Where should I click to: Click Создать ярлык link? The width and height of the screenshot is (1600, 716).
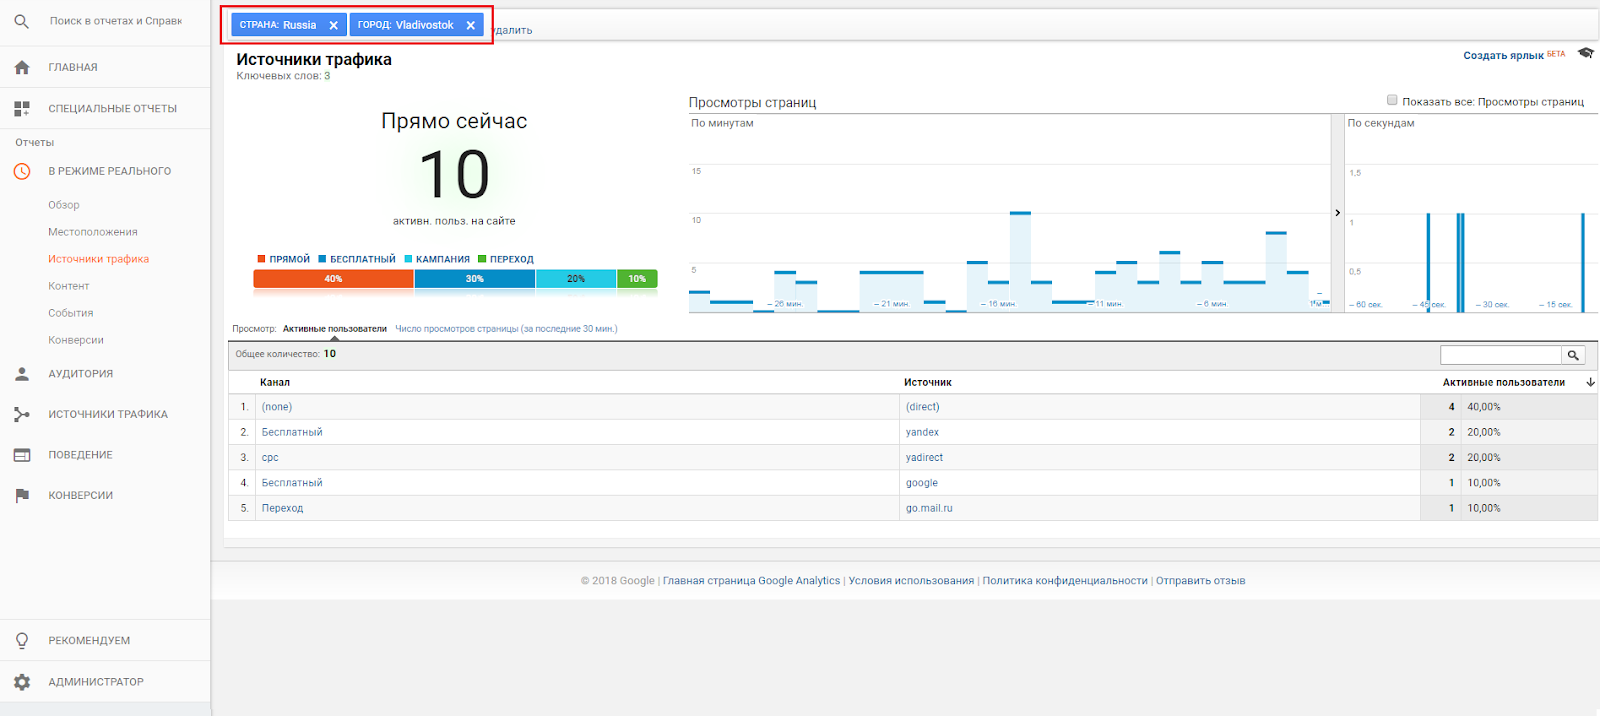click(1503, 56)
